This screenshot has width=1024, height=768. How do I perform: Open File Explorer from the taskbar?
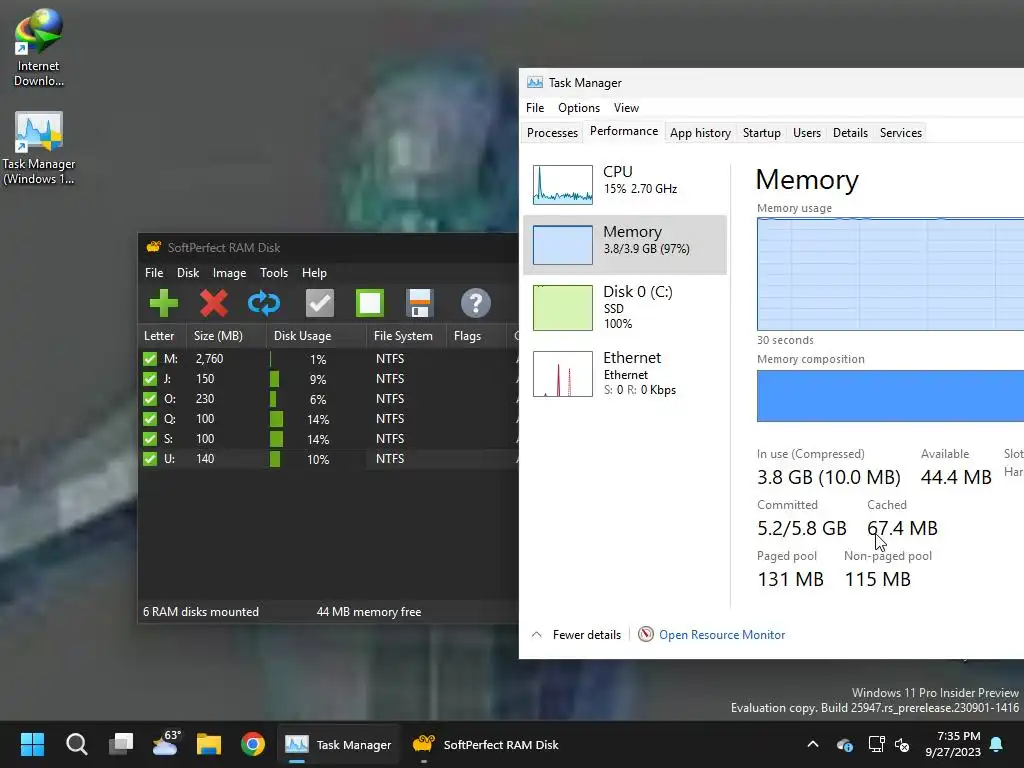click(x=209, y=744)
